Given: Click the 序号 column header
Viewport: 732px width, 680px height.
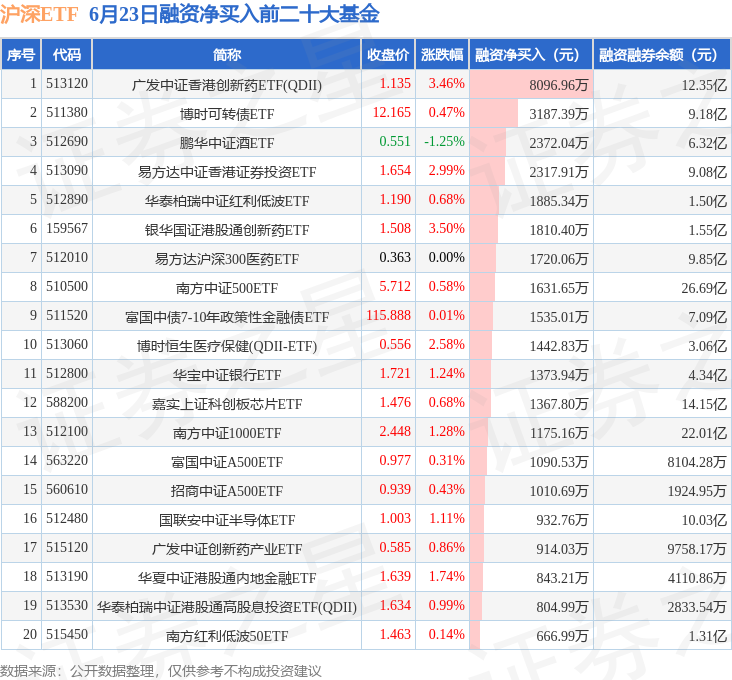Looking at the screenshot, I should [21, 55].
